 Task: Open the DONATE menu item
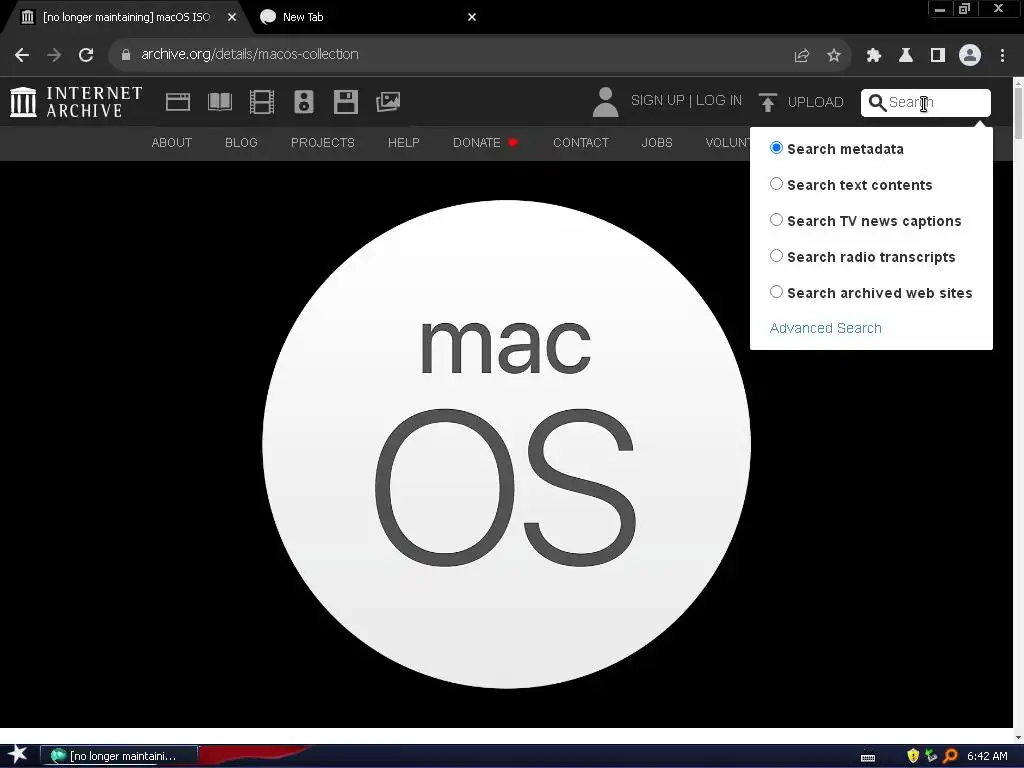click(x=485, y=142)
